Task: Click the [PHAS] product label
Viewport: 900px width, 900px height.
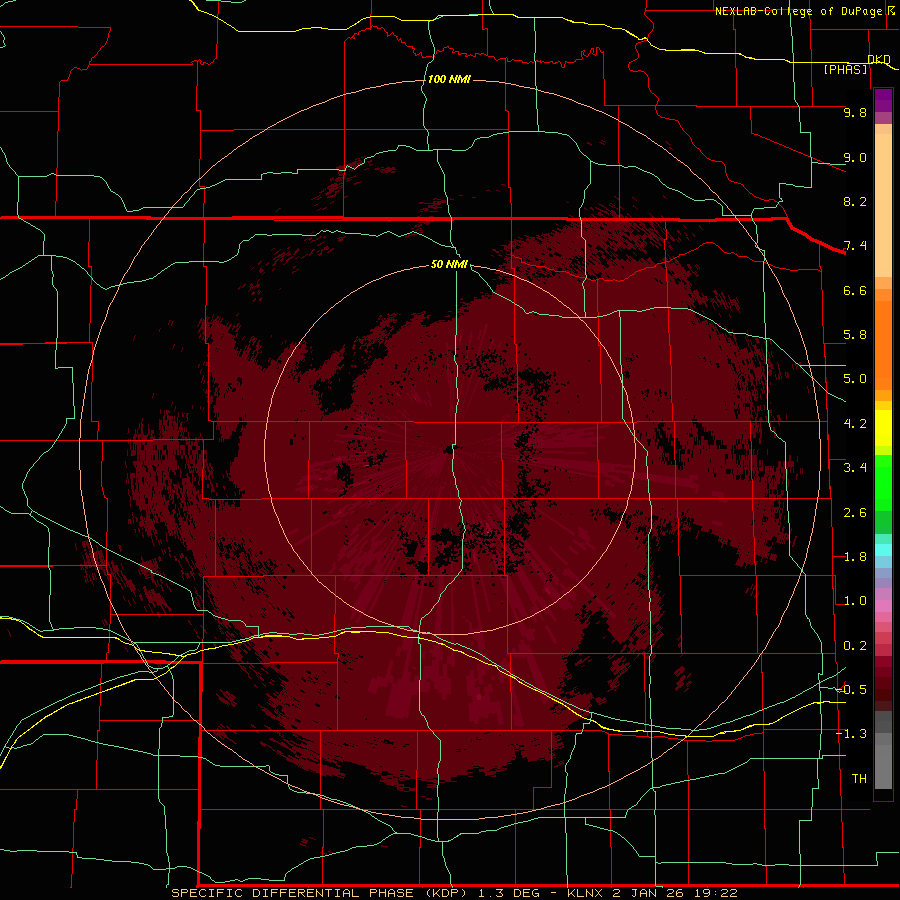Action: pyautogui.click(x=845, y=69)
